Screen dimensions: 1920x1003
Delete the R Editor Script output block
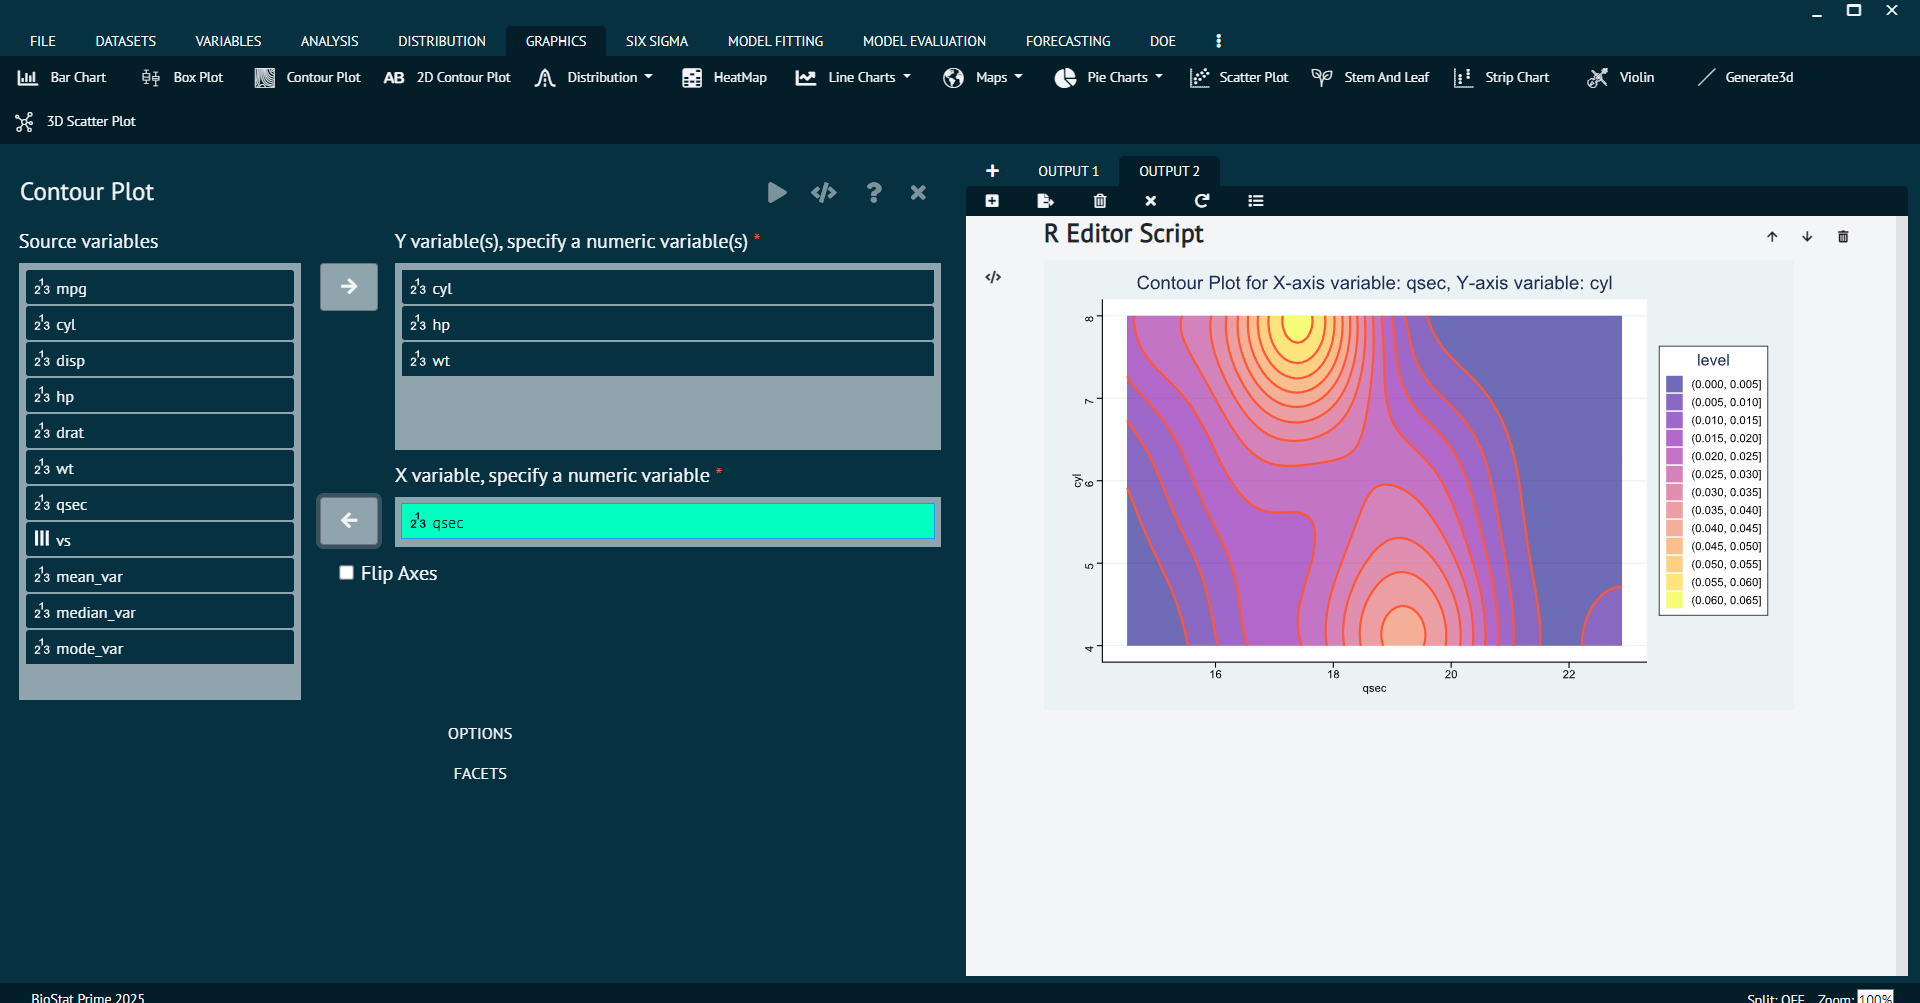(1843, 237)
